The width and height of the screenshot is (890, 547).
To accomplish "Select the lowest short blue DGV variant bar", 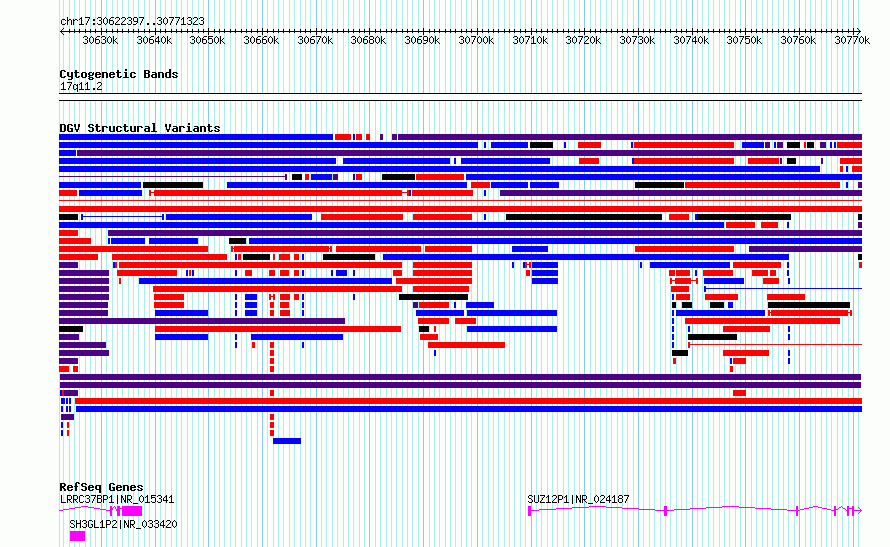I will 287,441.
